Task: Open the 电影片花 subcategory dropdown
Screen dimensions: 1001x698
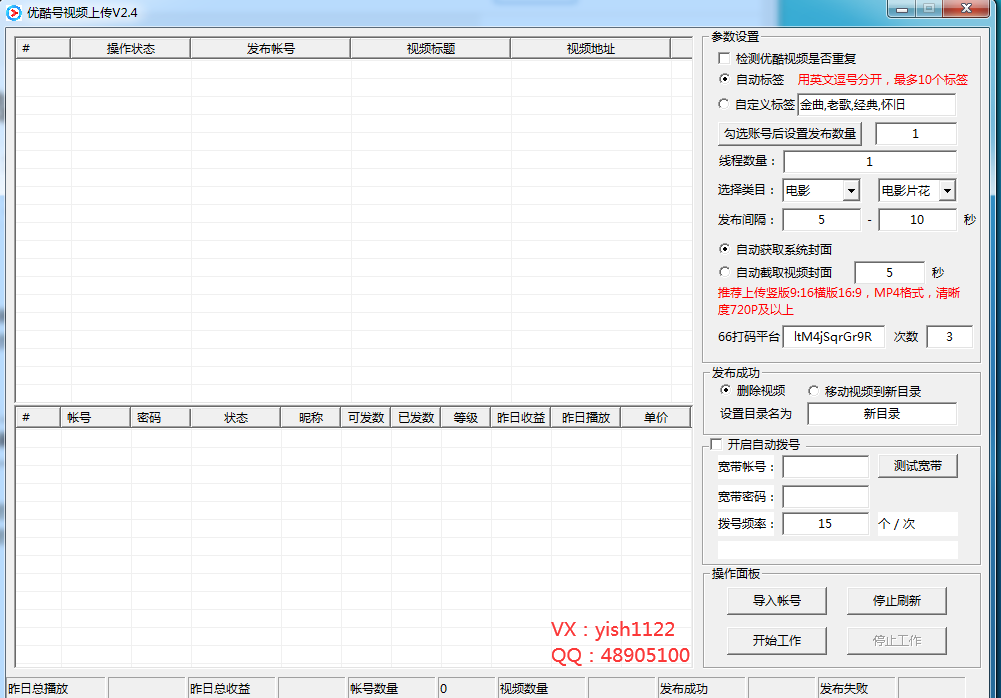Action: click(917, 190)
